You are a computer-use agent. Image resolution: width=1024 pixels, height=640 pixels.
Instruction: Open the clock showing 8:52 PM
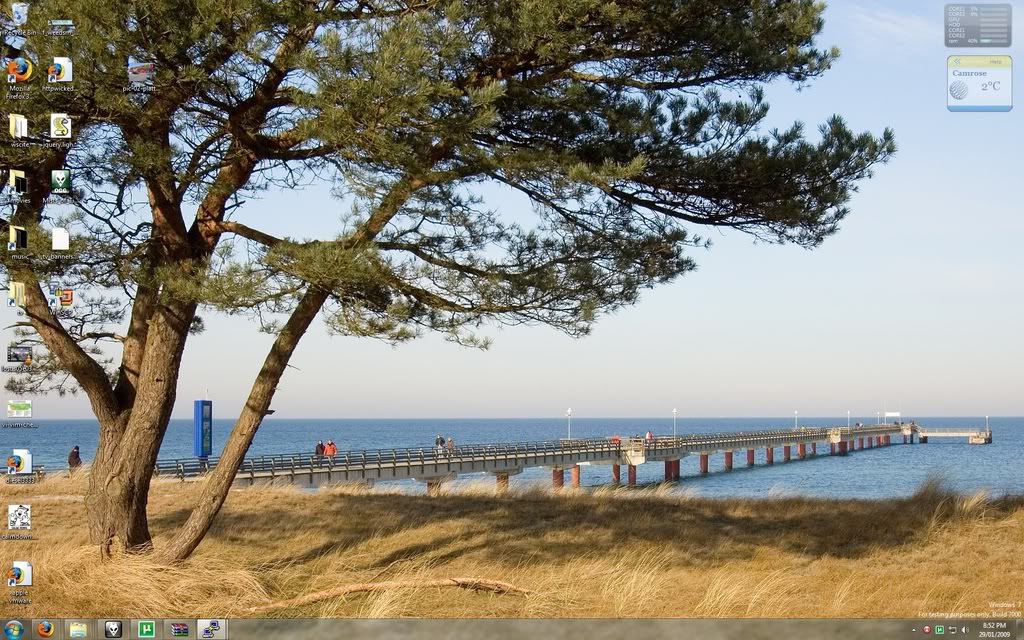click(993, 629)
